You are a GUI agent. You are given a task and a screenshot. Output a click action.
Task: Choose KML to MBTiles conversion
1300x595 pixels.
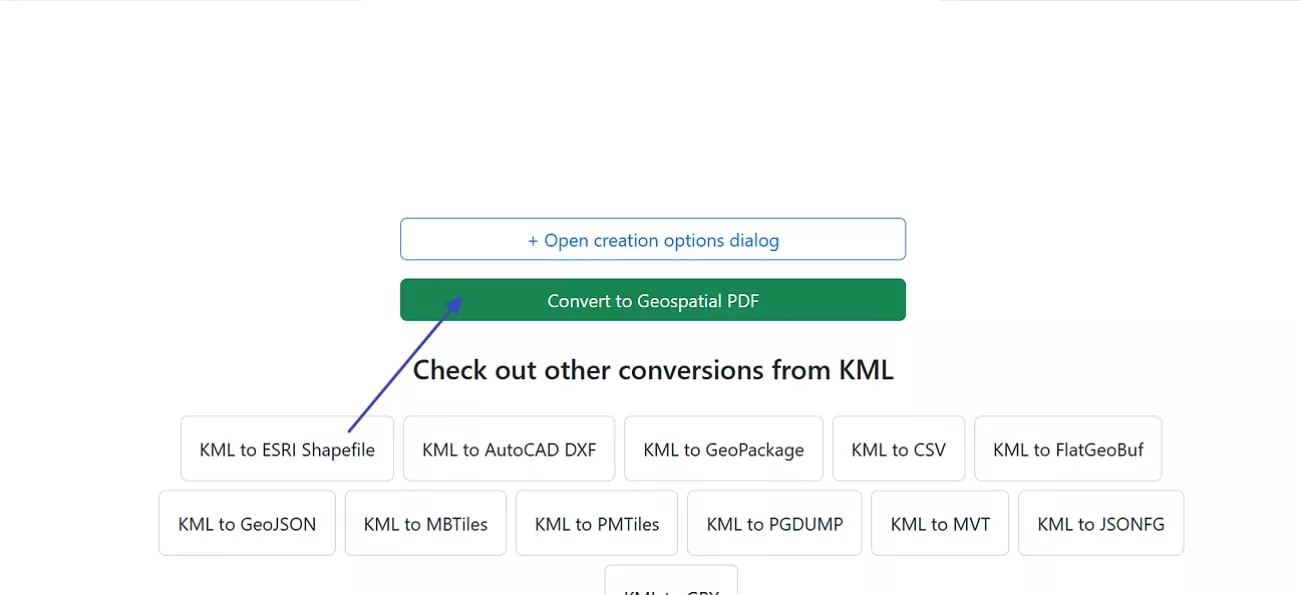tap(425, 522)
